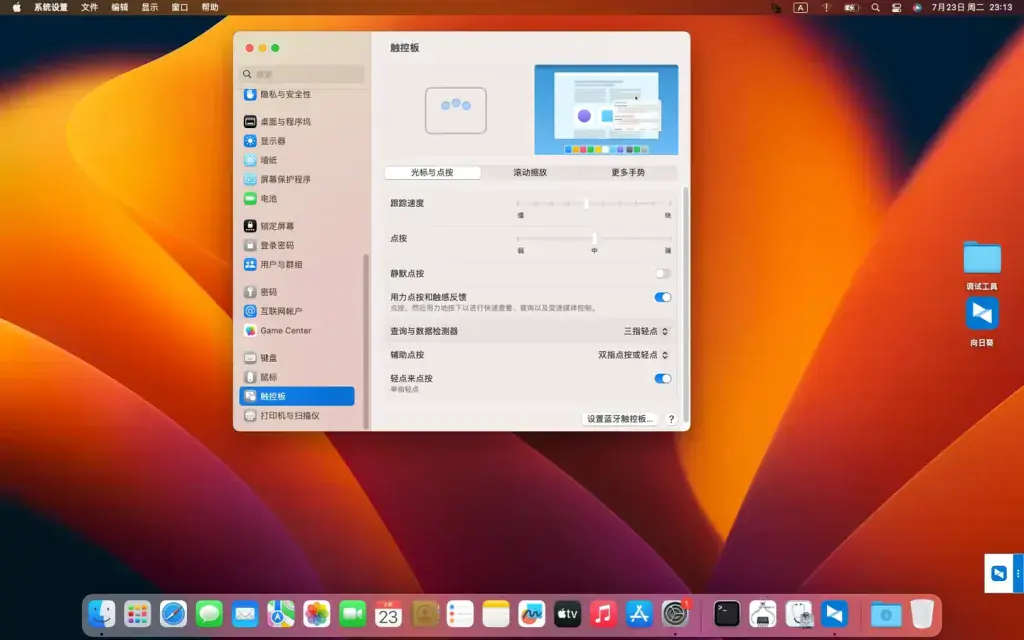Open 窗口 menu in menu bar
Viewport: 1024px width, 640px height.
pos(180,7)
